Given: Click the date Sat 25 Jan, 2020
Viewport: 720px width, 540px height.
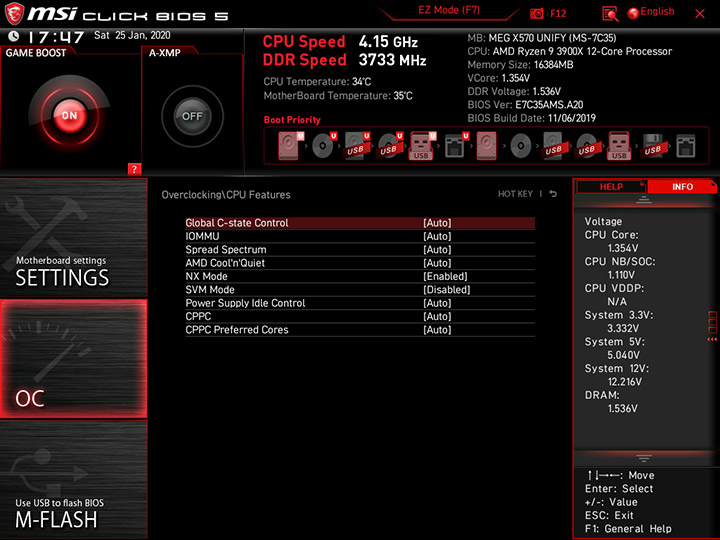Looking at the screenshot, I should coord(132,35).
